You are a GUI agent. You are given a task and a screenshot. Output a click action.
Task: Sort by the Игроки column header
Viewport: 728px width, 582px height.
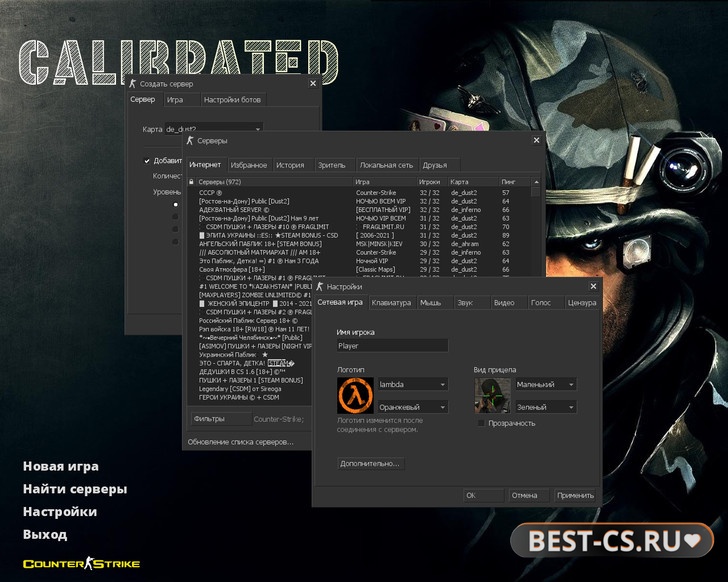click(x=432, y=182)
